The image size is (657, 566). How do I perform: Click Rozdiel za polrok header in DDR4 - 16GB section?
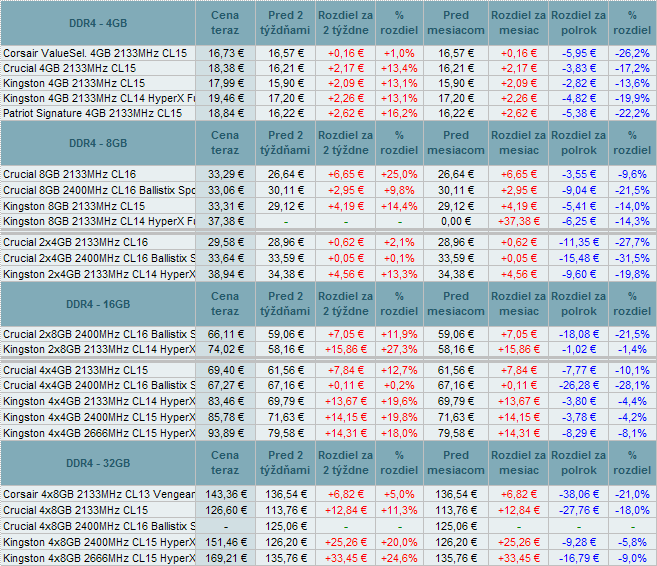(579, 304)
